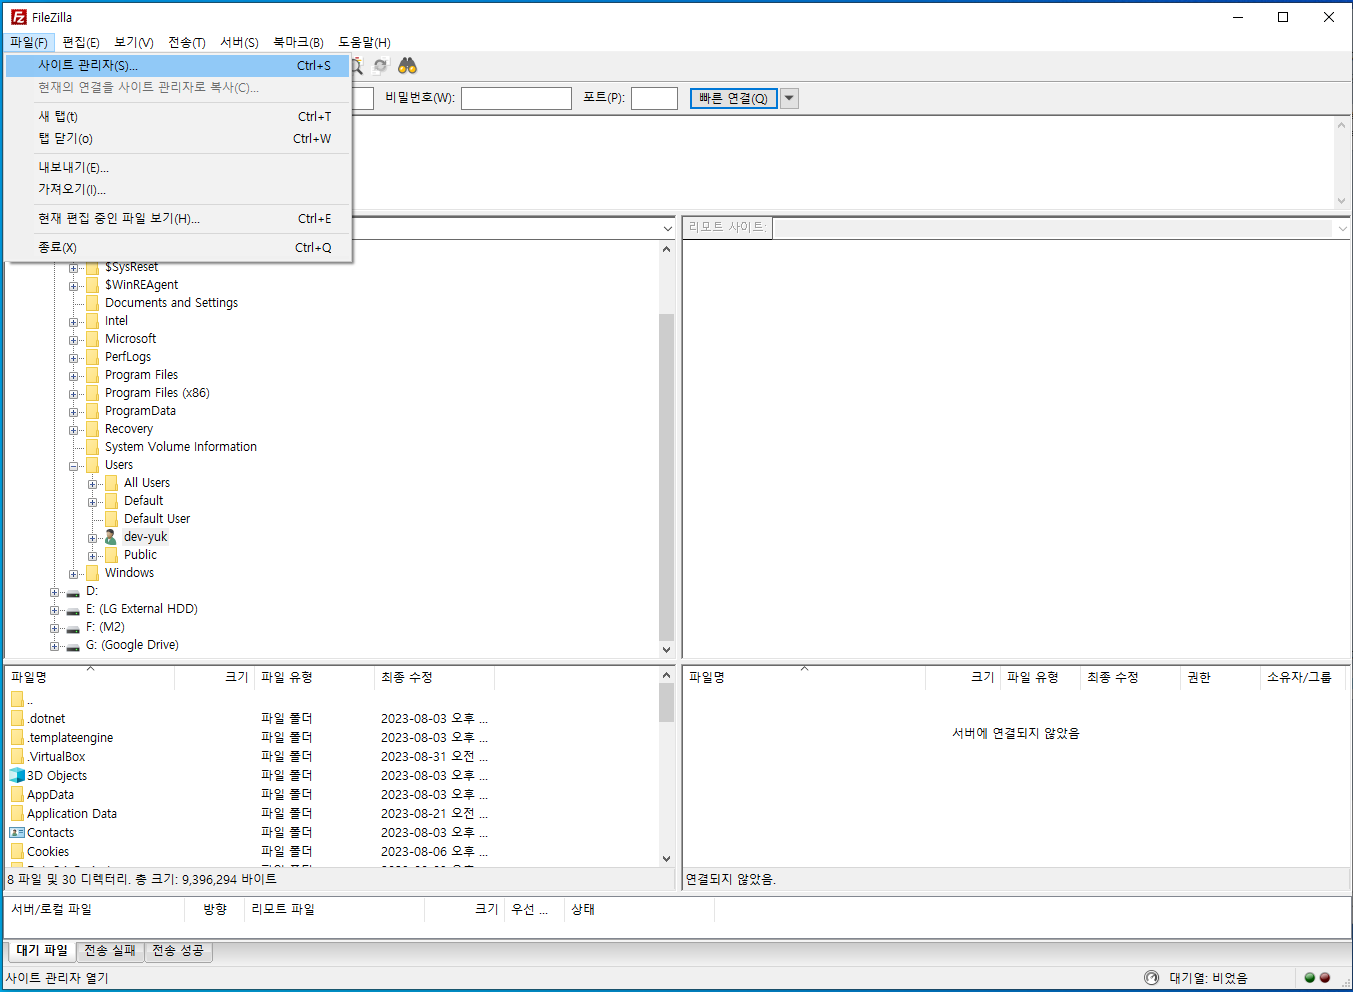This screenshot has height=992, width=1353.
Task: Expand the ProgramData tree node
Action: pos(73,412)
